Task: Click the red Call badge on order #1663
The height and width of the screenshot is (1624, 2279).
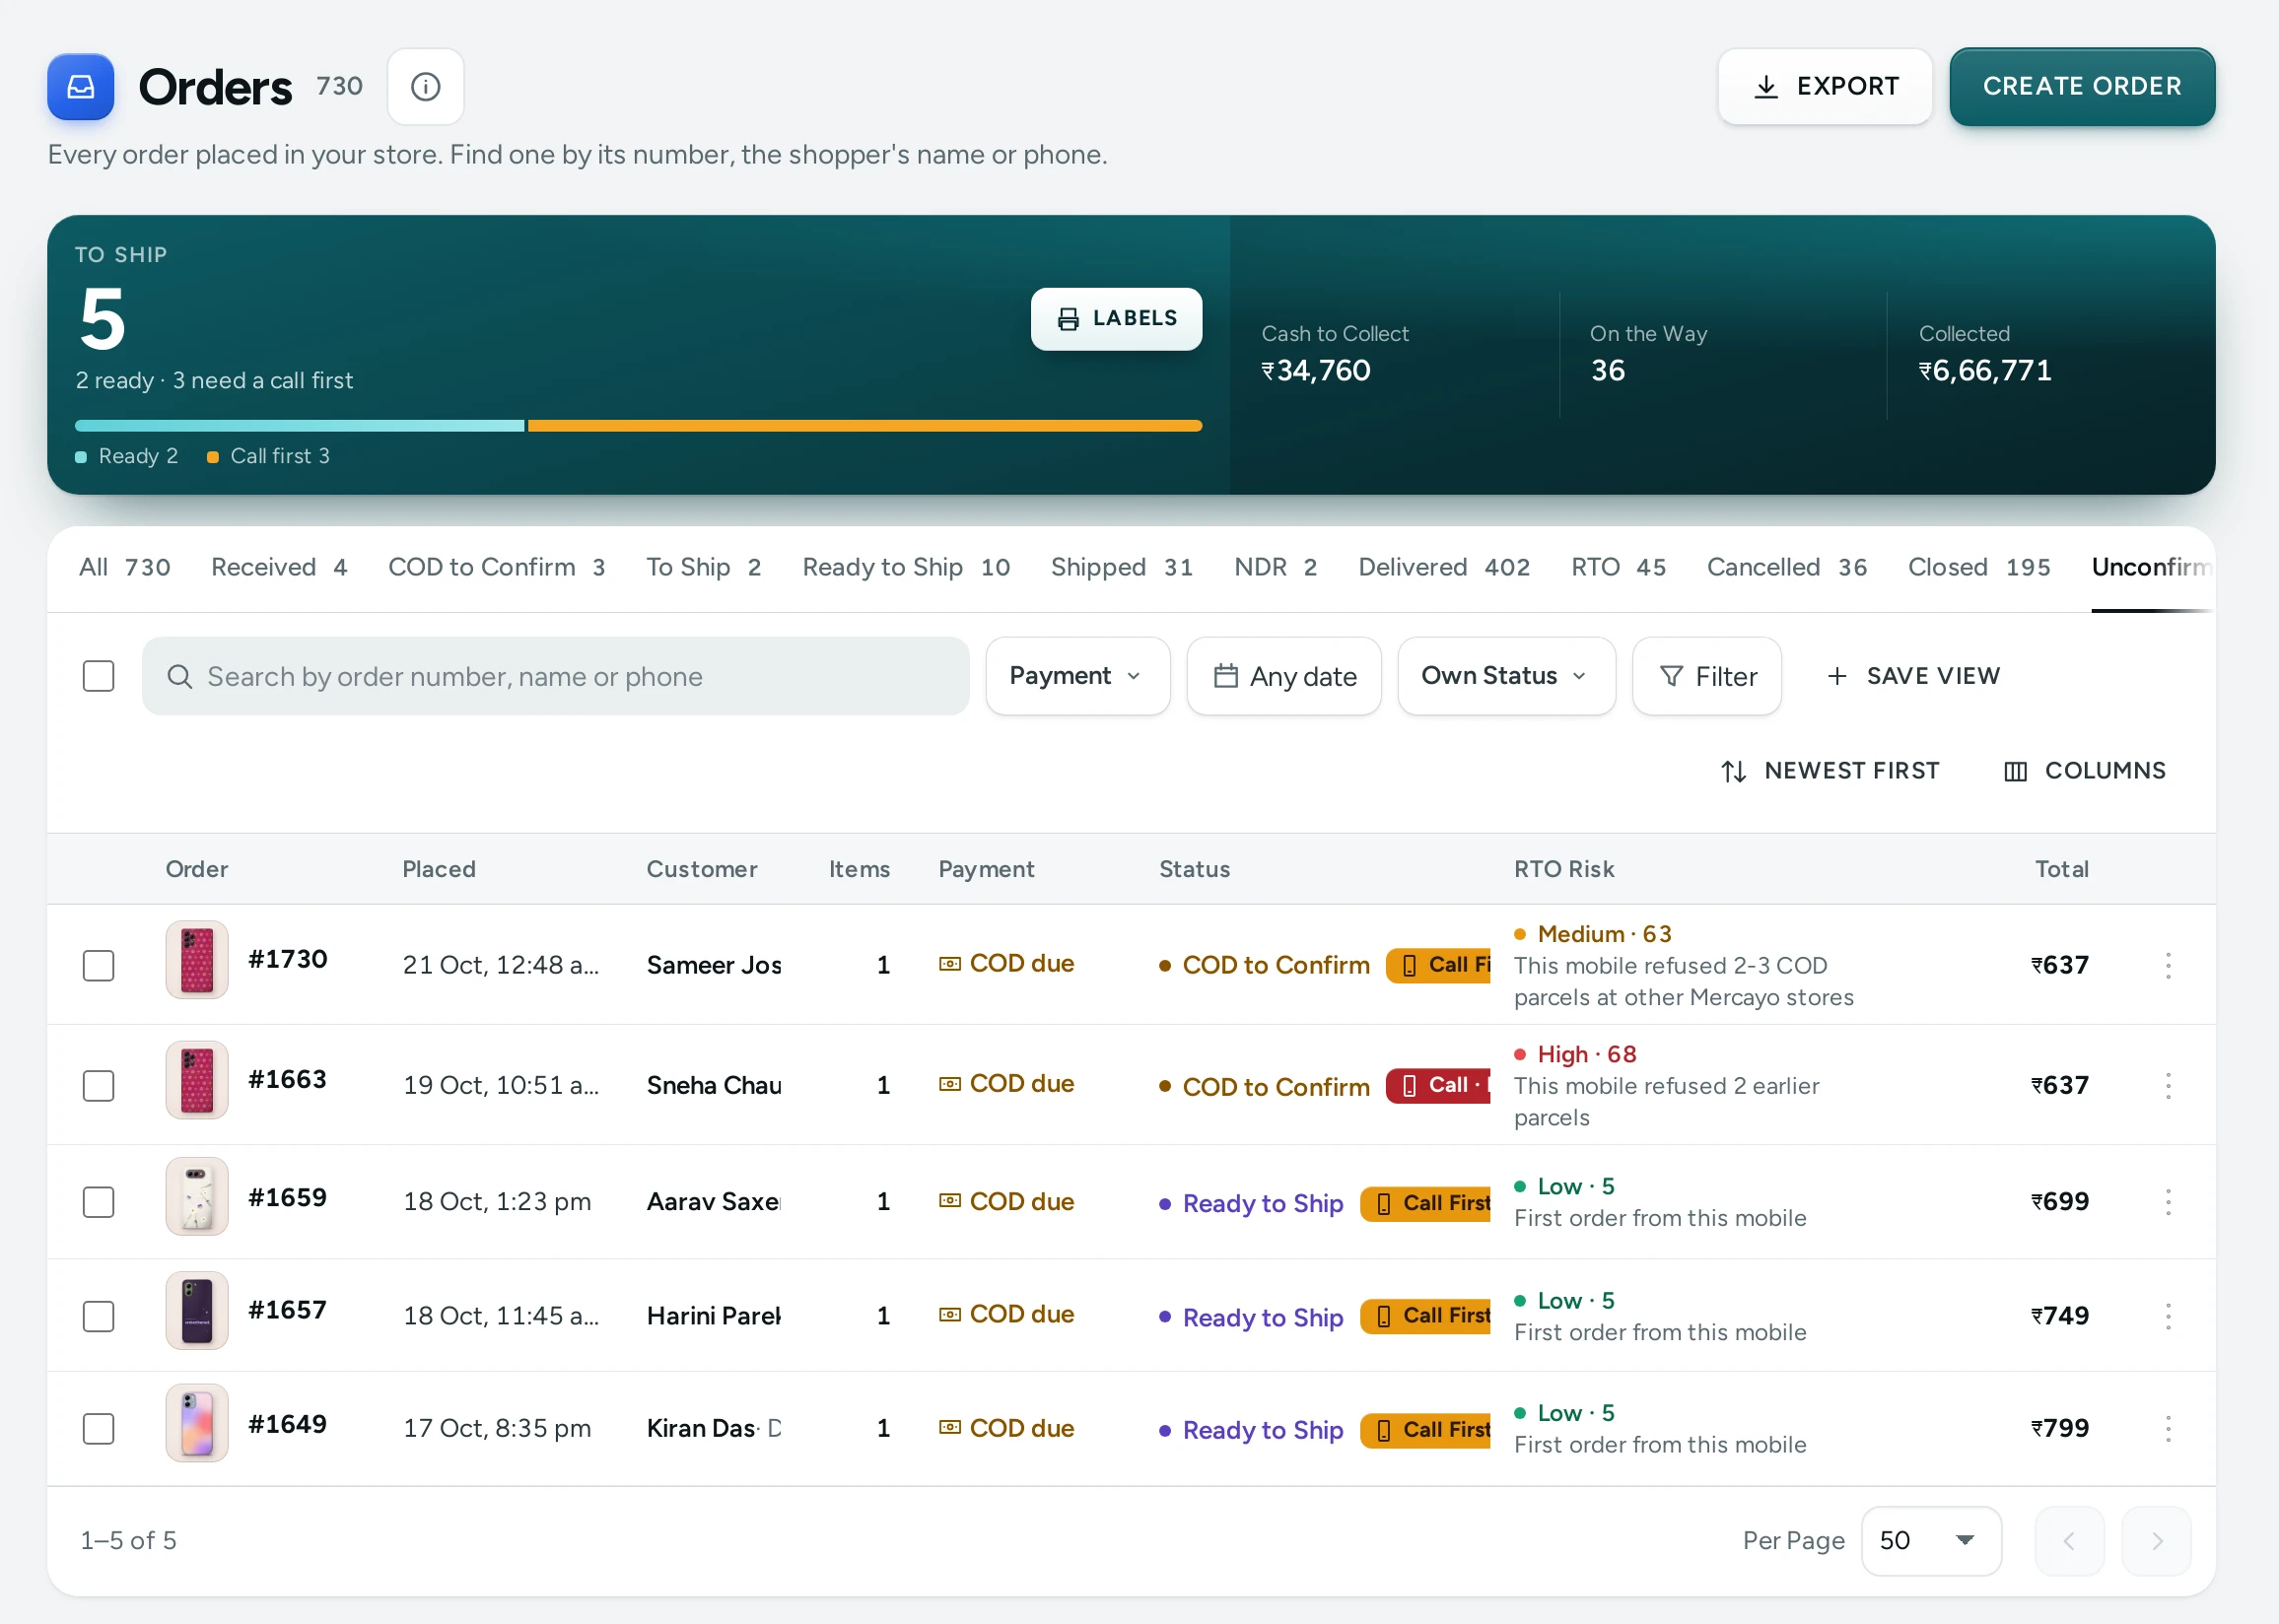Action: (1438, 1085)
